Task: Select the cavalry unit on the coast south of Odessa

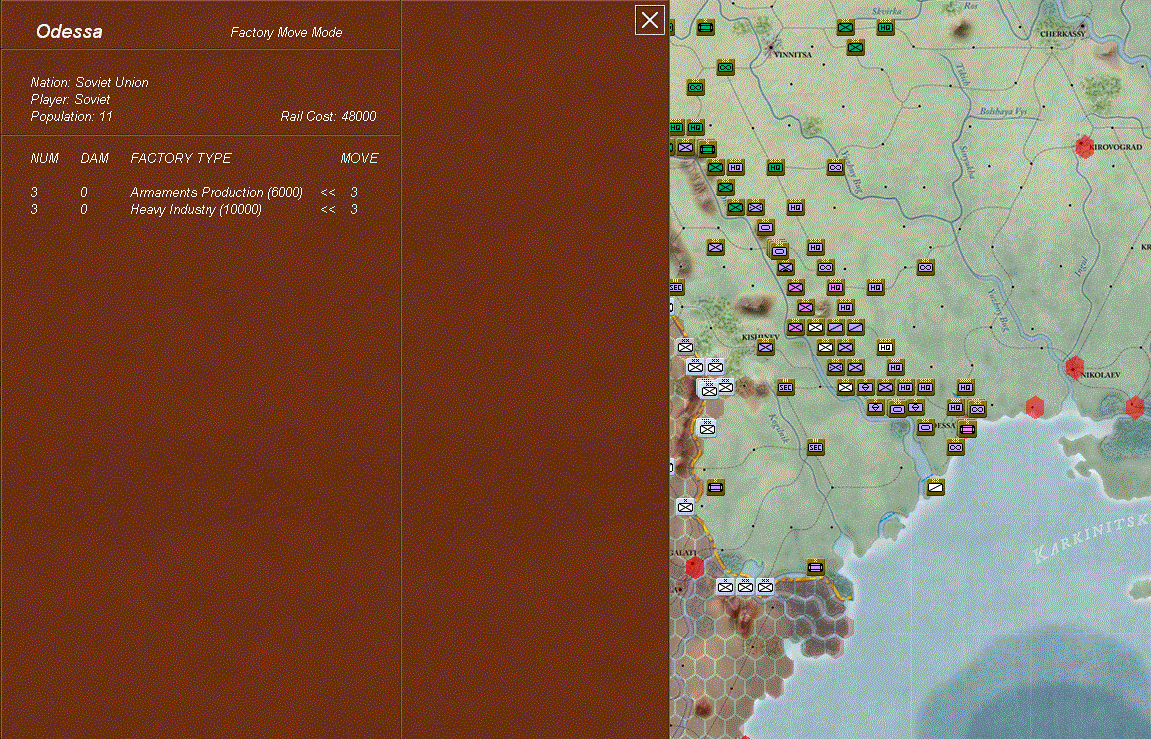Action: point(935,487)
